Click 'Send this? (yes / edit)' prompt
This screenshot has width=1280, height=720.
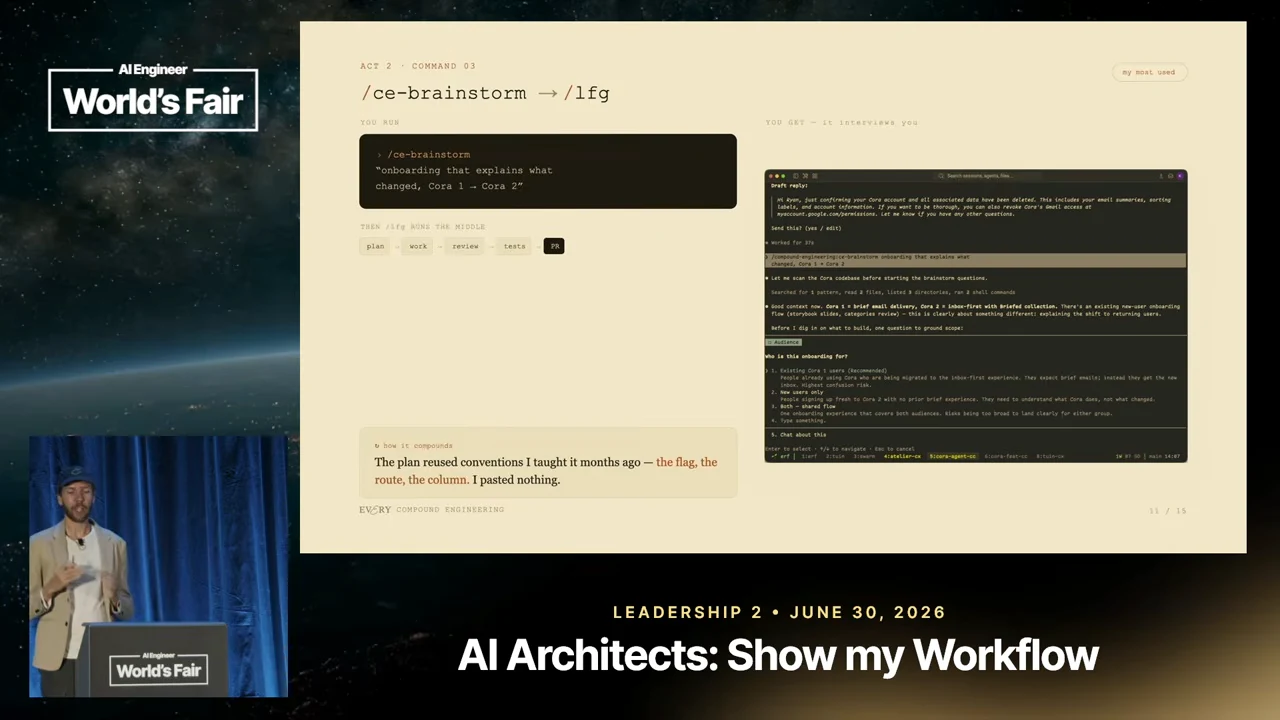tap(806, 228)
